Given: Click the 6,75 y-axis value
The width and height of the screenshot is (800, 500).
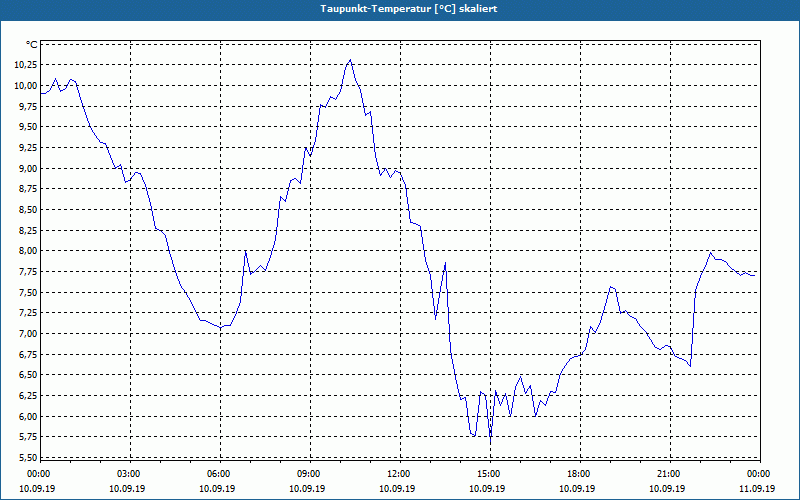Looking at the screenshot, I should coord(28,354).
